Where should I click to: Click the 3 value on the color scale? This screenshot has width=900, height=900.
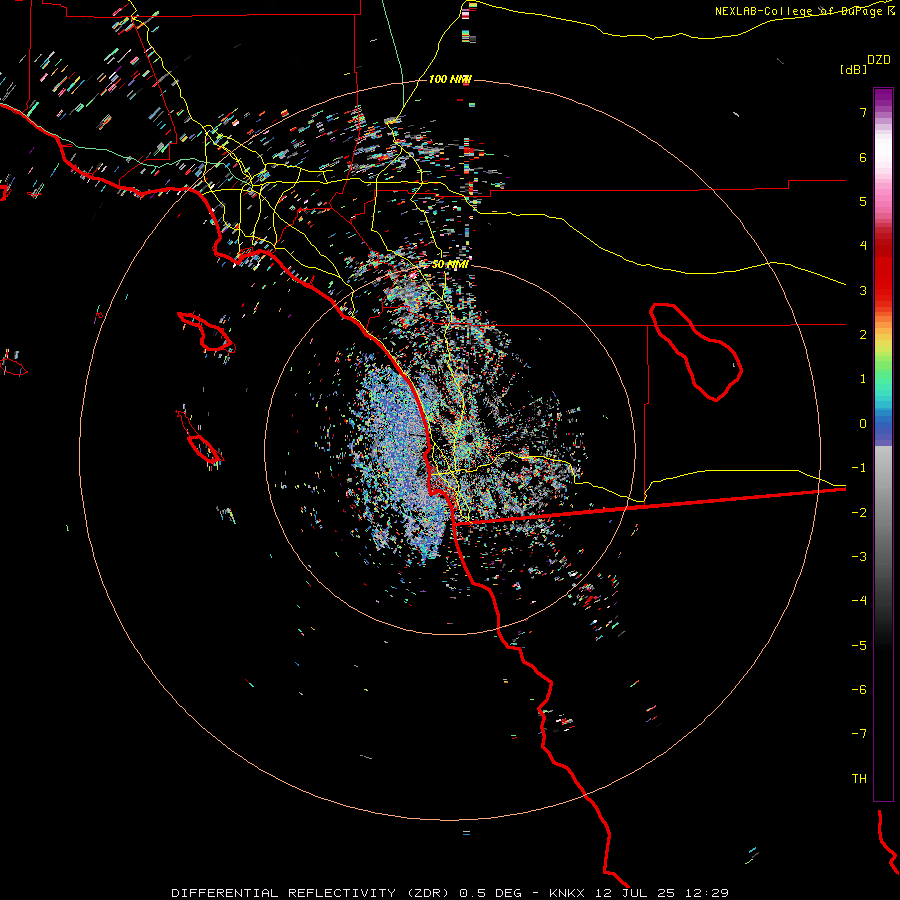[x=863, y=290]
